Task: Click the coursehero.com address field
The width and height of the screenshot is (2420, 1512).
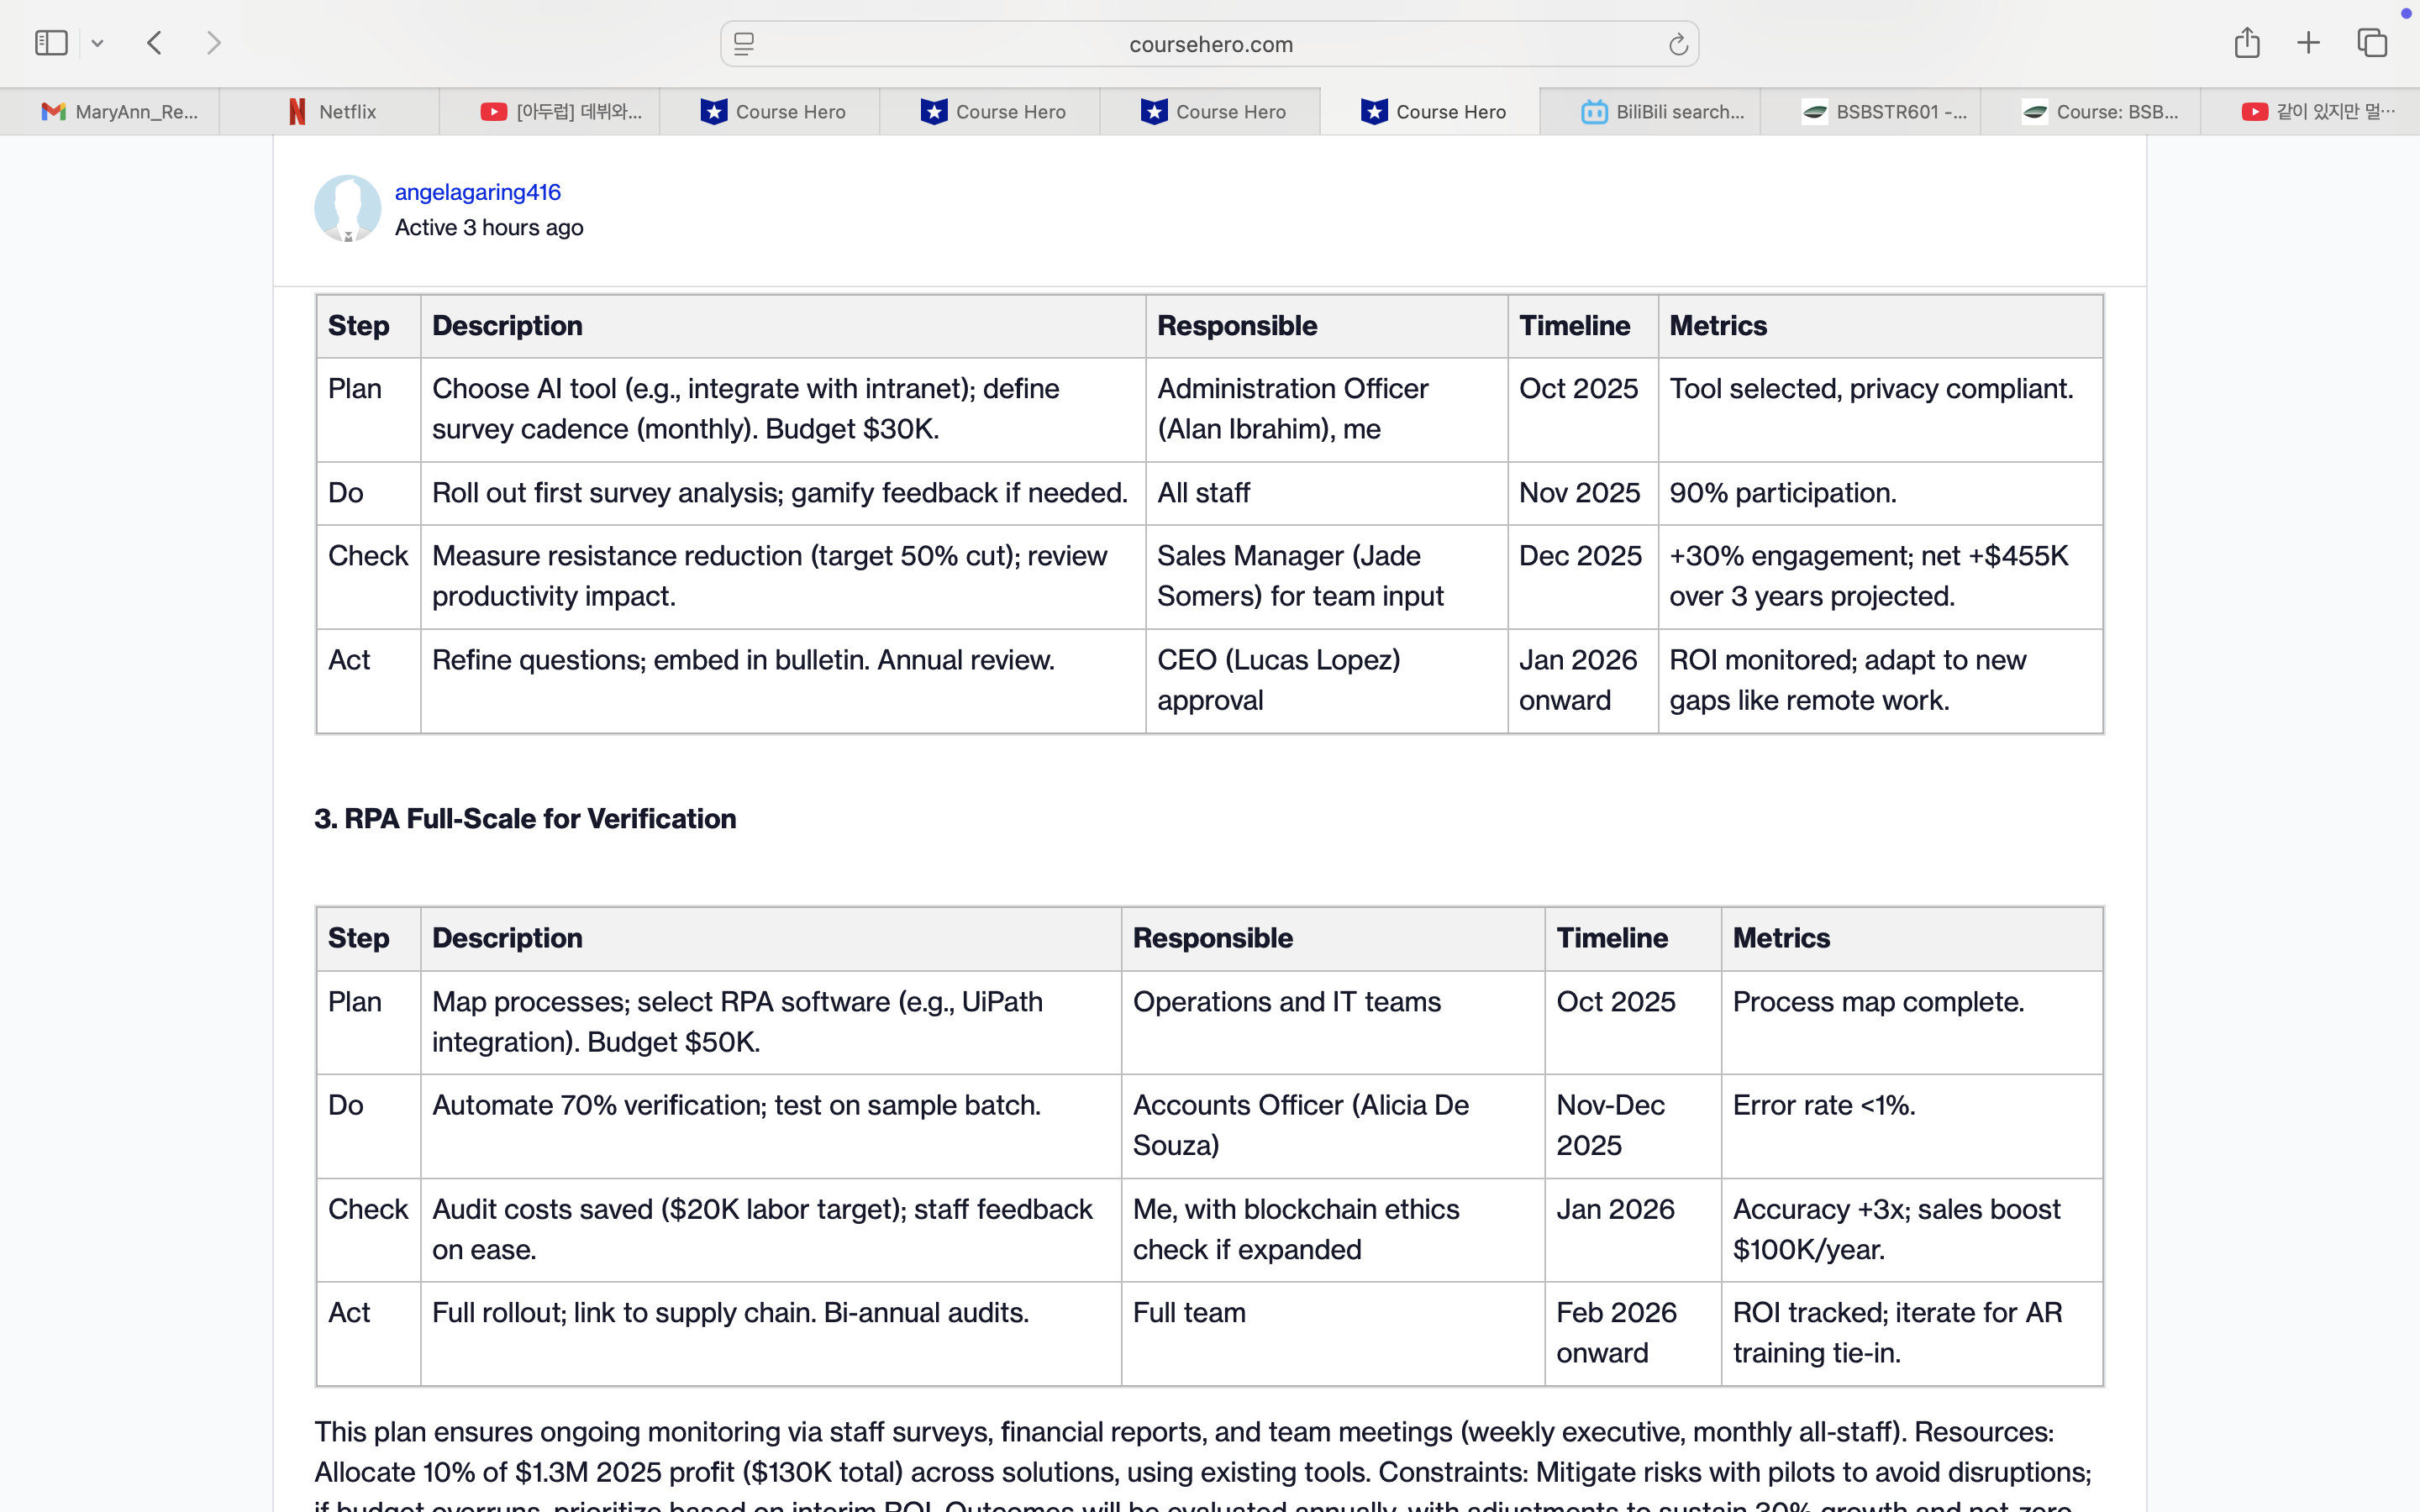Action: (x=1210, y=44)
